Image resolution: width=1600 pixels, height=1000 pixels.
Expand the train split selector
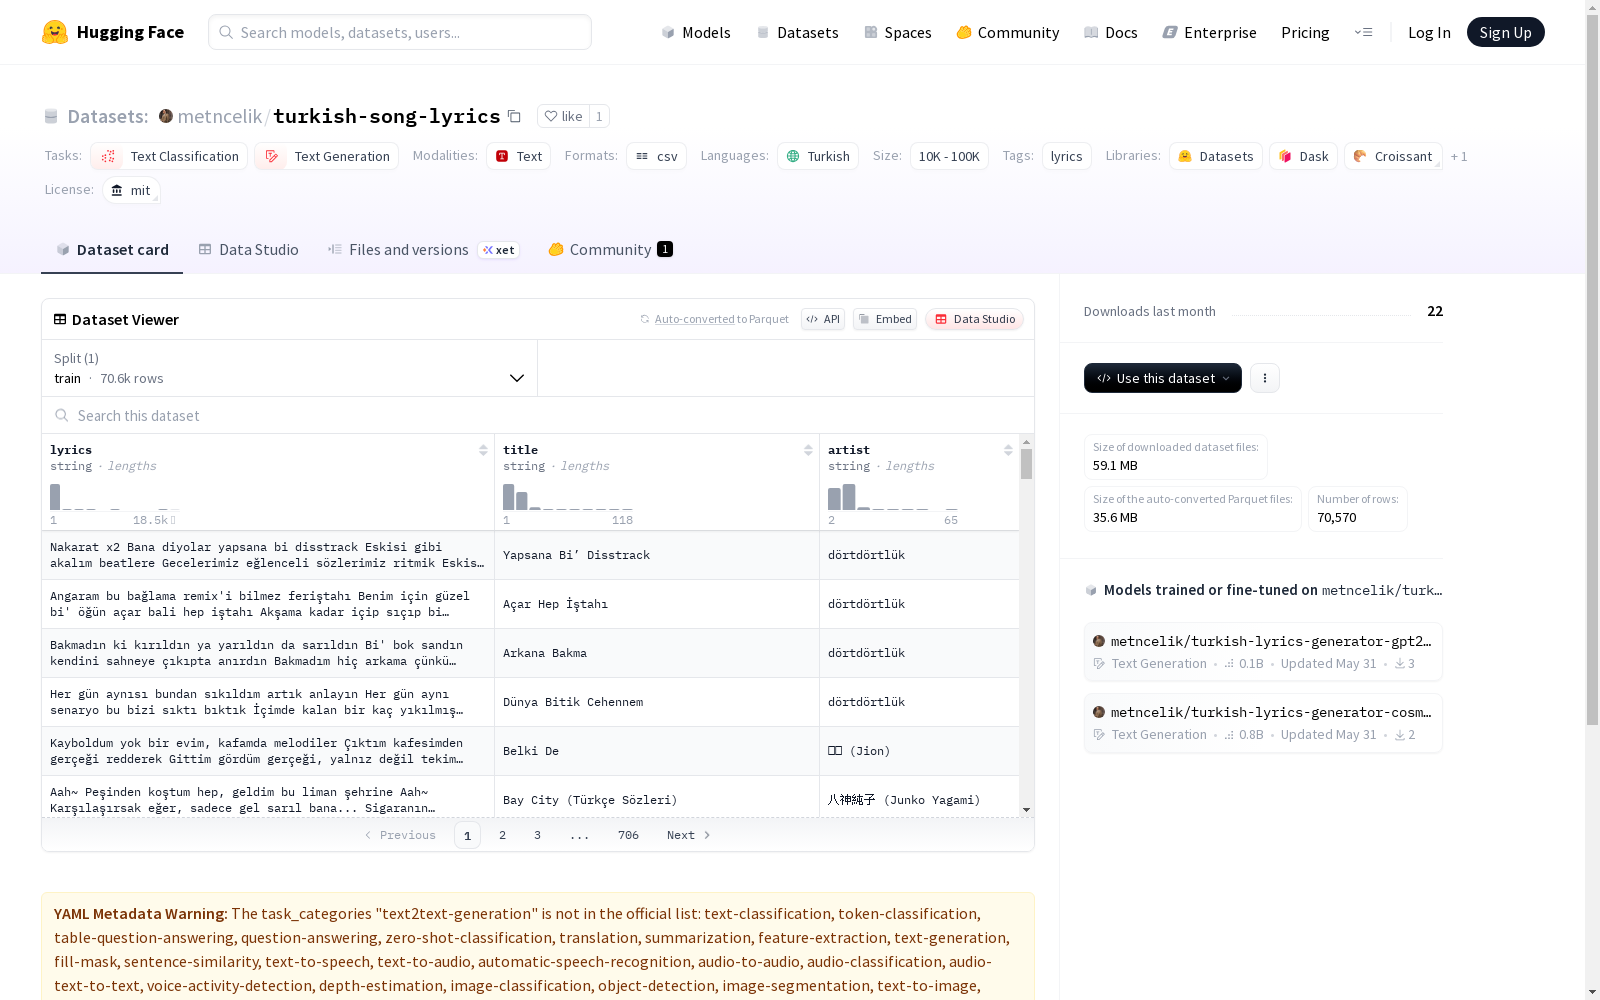[290, 368]
